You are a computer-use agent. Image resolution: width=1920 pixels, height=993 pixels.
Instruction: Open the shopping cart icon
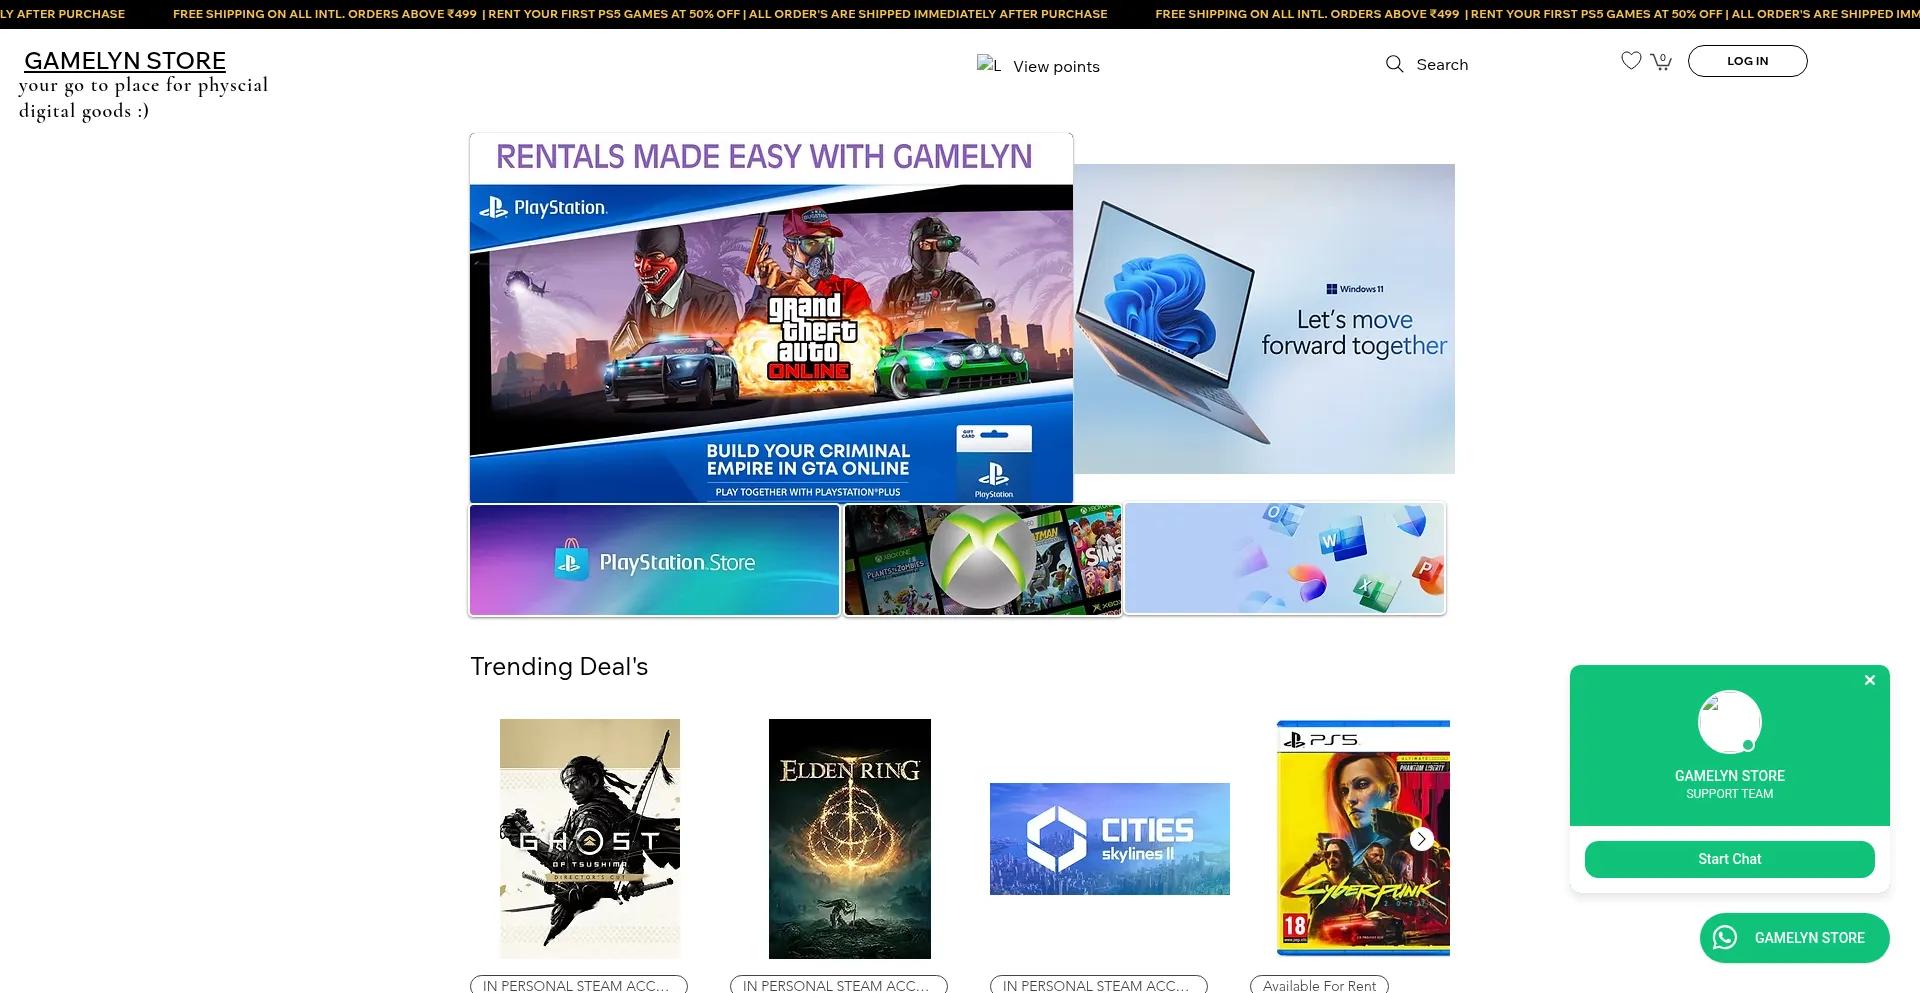[x=1661, y=61]
